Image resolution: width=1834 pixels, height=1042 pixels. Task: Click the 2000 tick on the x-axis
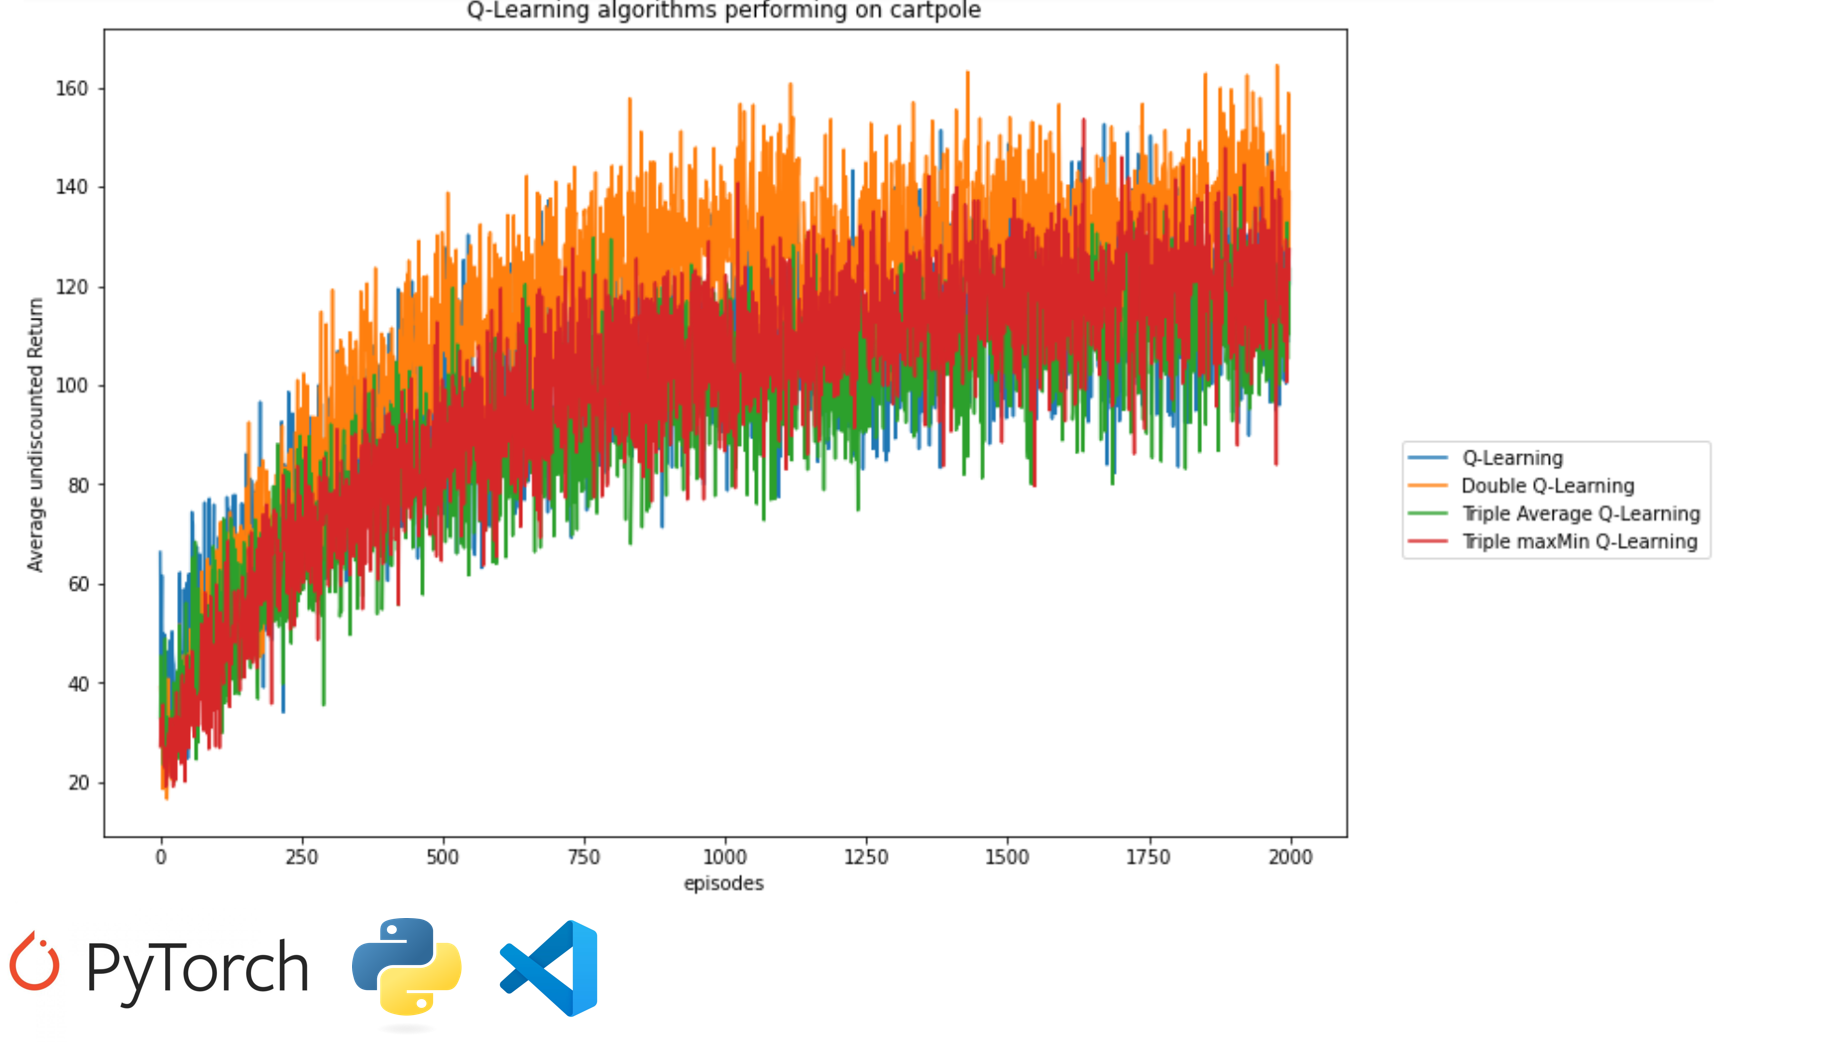1290,857
